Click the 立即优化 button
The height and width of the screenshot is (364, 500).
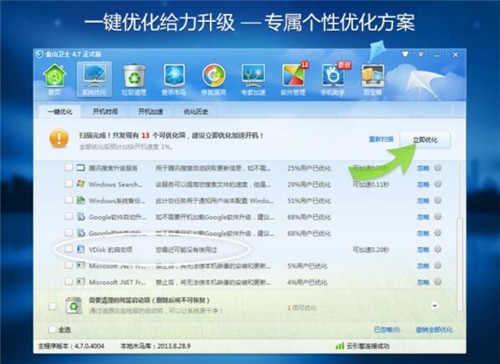(x=425, y=140)
